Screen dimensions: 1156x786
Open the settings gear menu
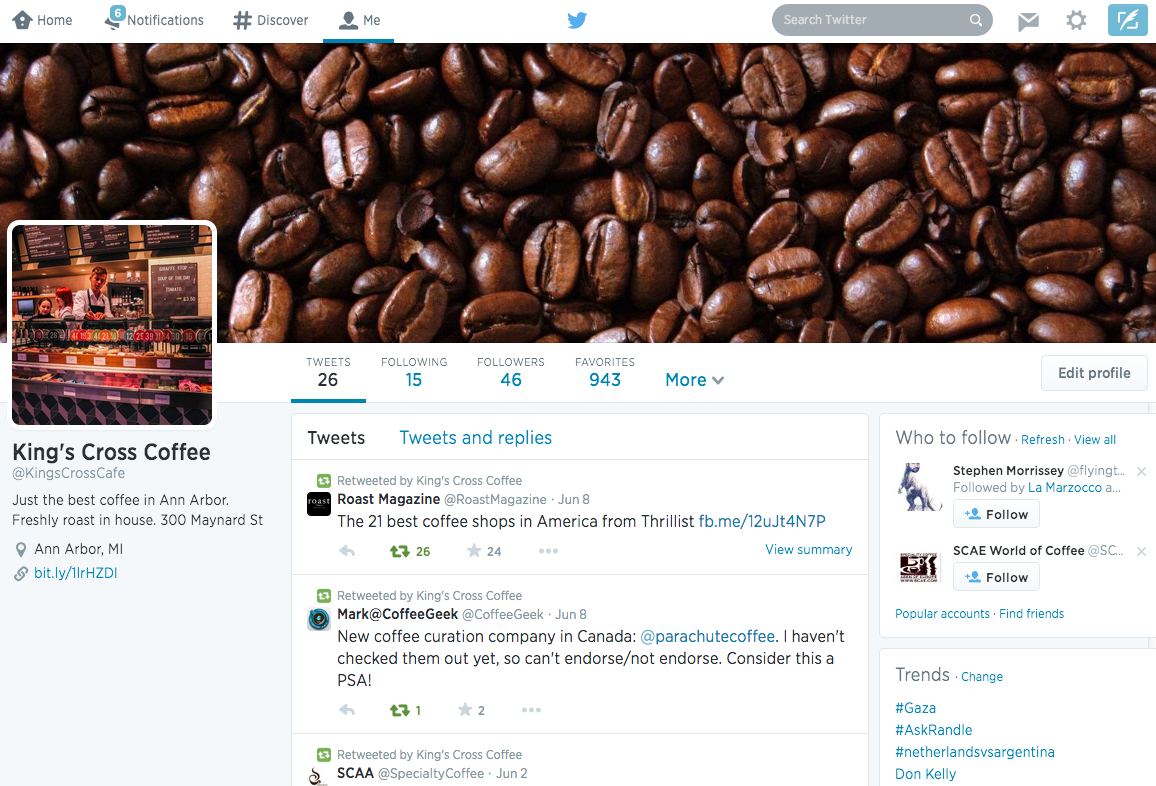(x=1076, y=20)
